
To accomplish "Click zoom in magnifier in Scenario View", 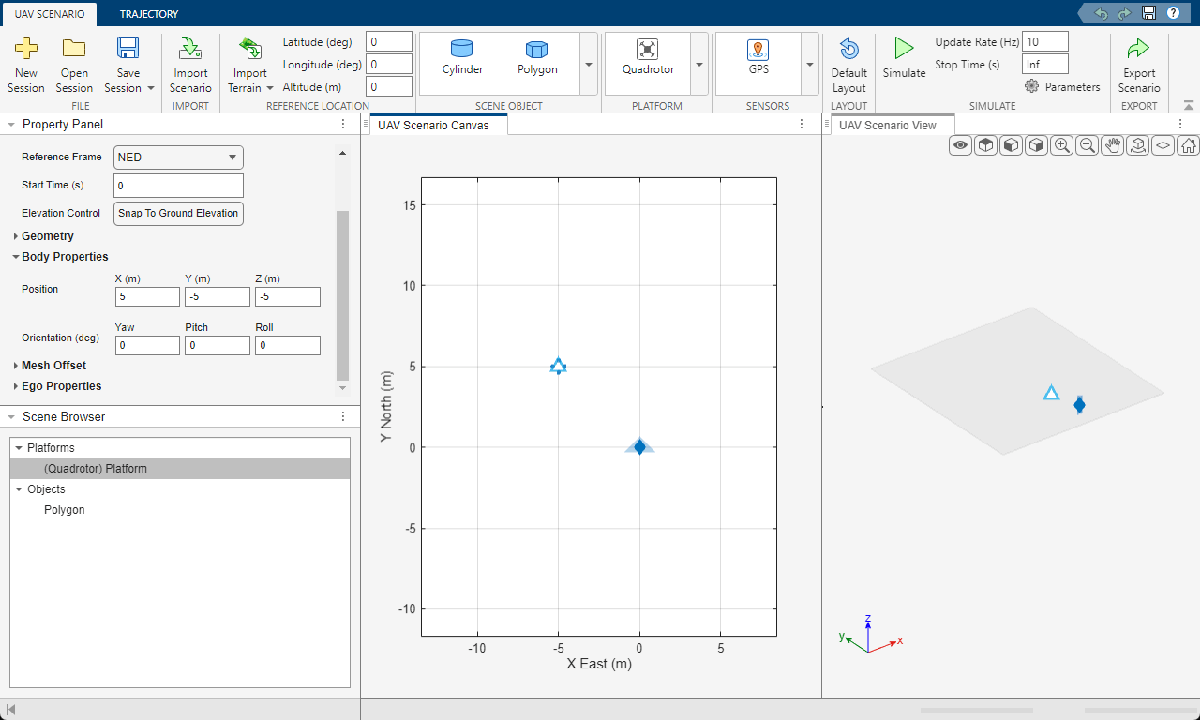I will pyautogui.click(x=1062, y=146).
